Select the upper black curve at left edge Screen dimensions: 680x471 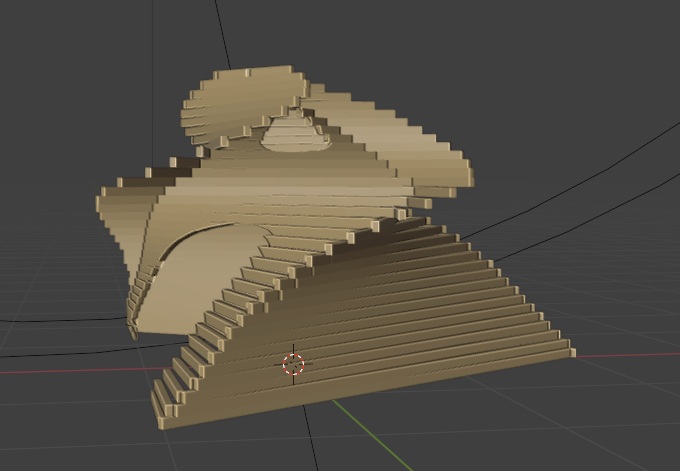(50, 321)
